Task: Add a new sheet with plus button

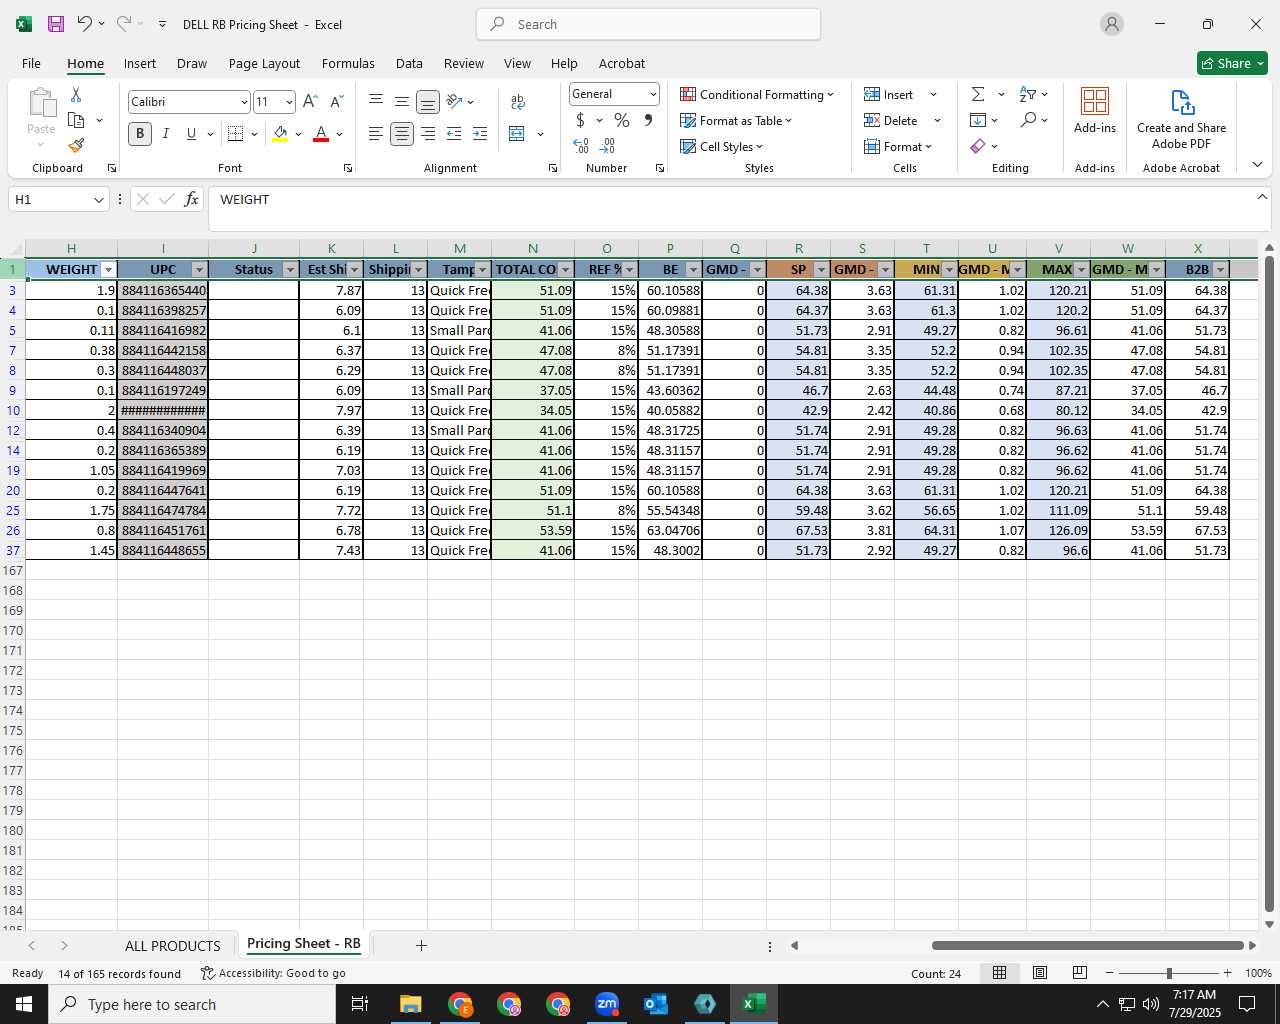Action: (421, 945)
